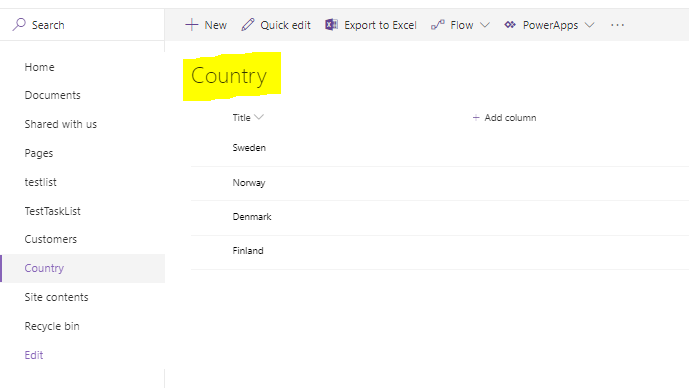Image resolution: width=689 pixels, height=388 pixels.
Task: Click the plus icon beside New
Action: click(192, 25)
